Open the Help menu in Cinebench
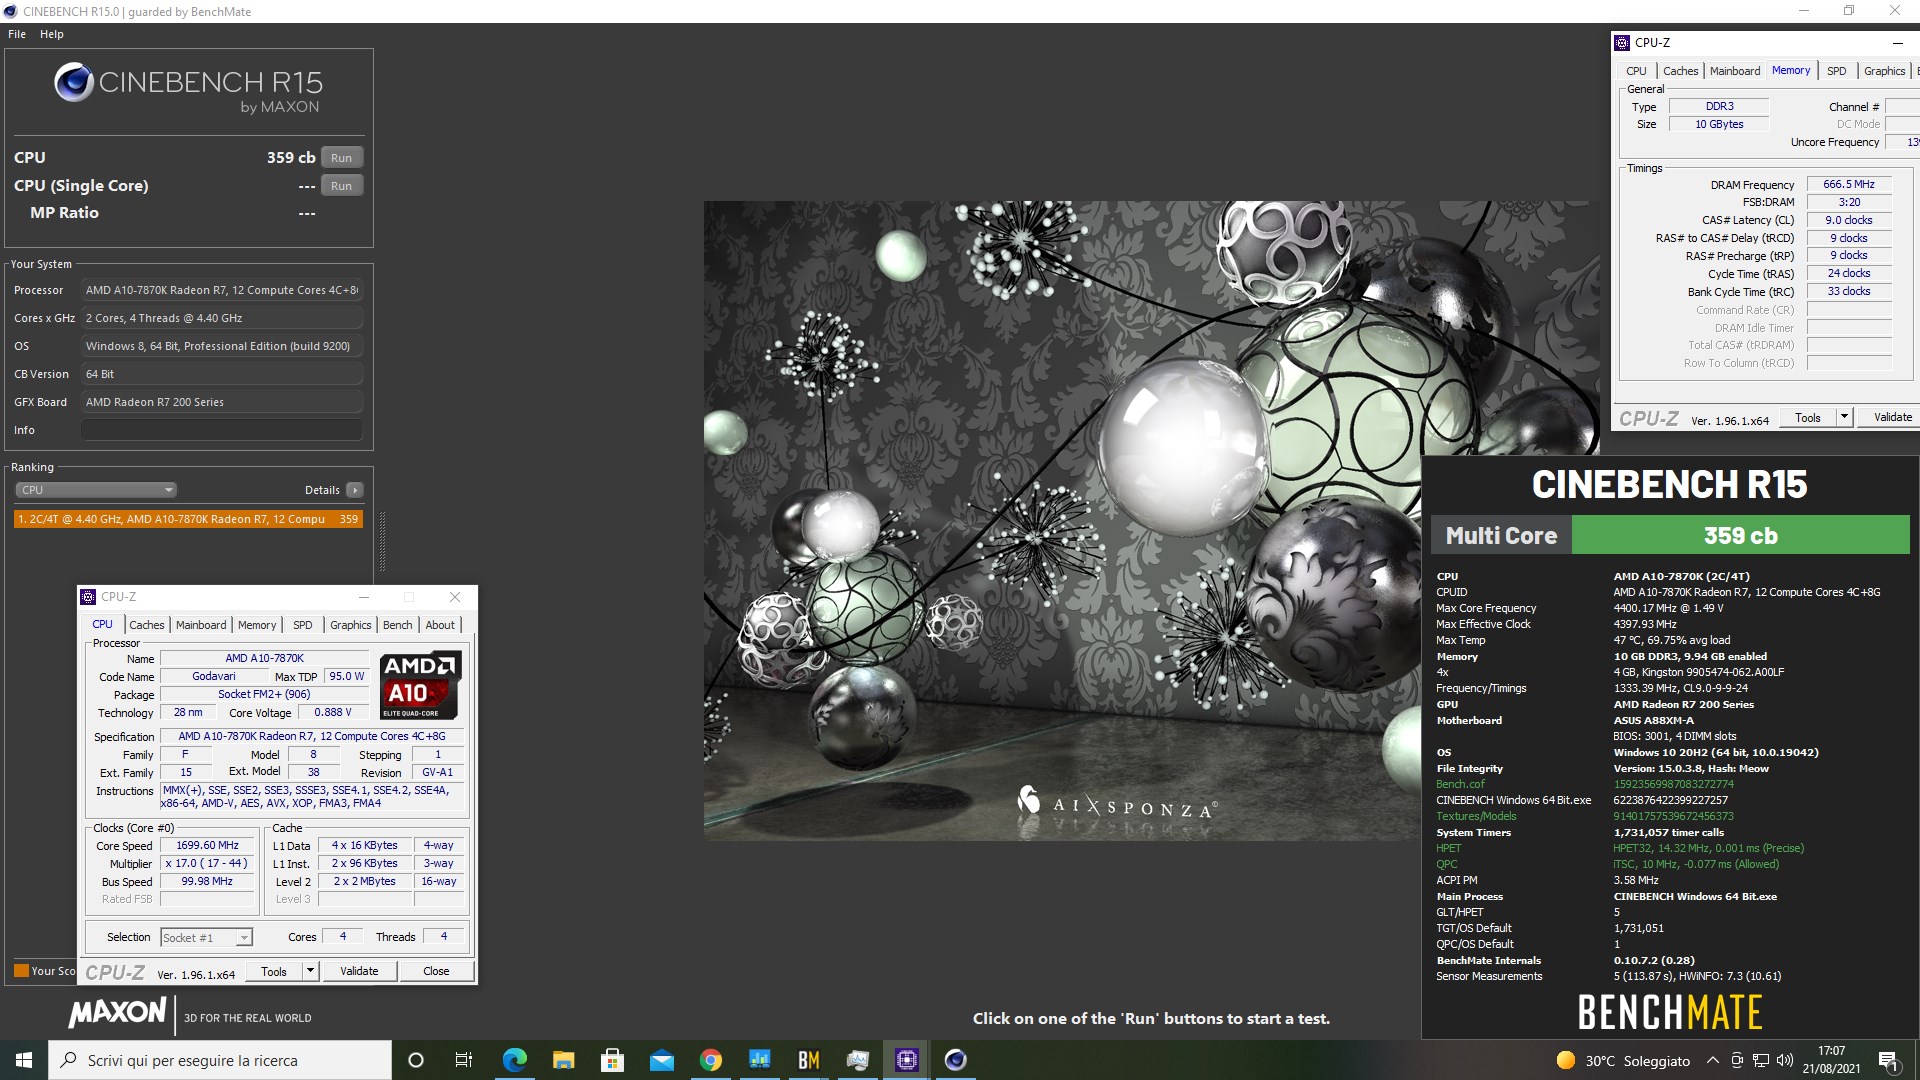 (52, 34)
